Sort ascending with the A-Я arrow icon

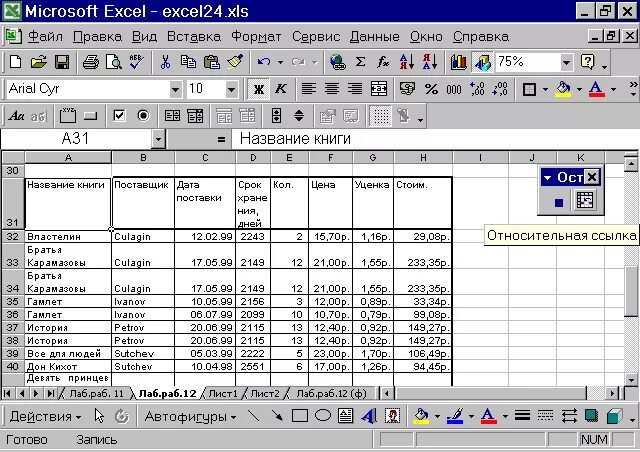point(407,62)
